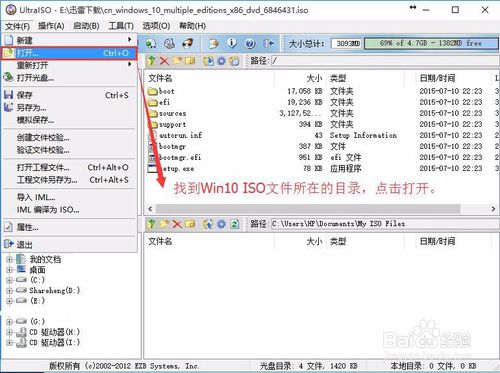Select the boot folder icon in file list

coord(153,91)
